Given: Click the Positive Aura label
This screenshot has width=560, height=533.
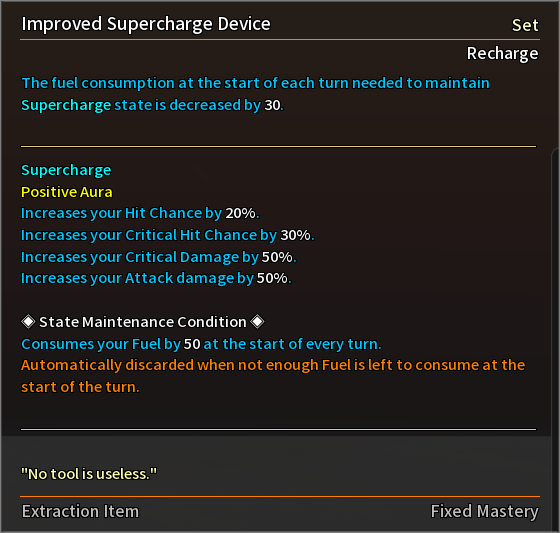Looking at the screenshot, I should pos(67,192).
